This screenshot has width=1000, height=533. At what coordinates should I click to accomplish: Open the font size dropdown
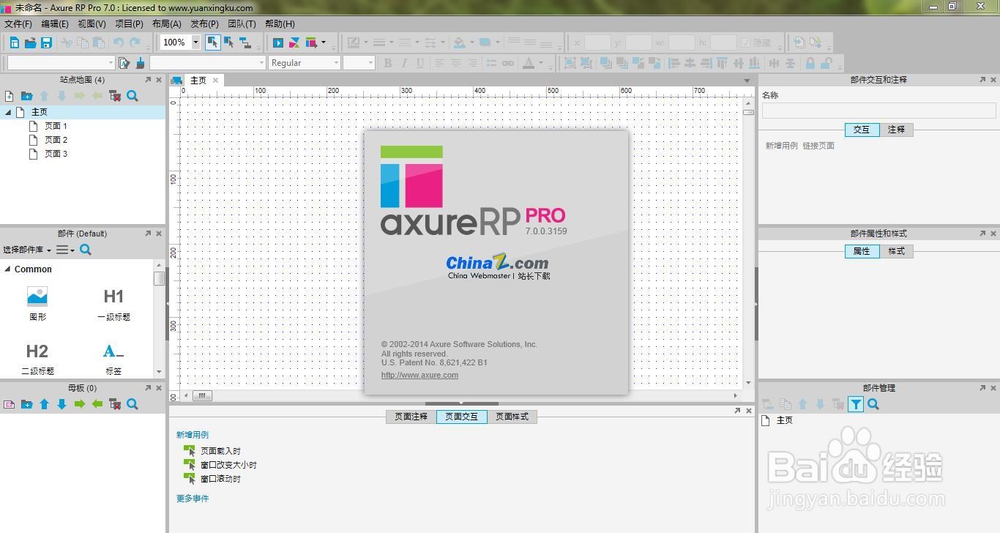(358, 62)
